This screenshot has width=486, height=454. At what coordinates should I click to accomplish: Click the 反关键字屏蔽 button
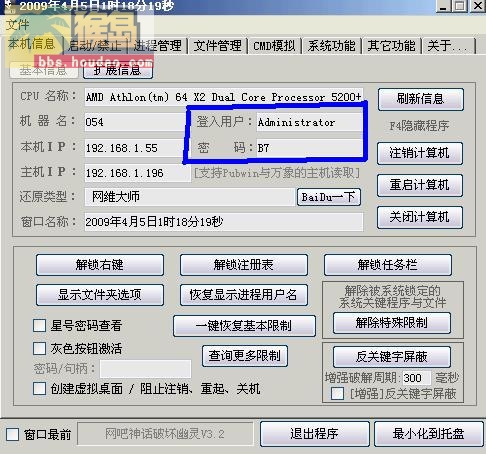392,357
